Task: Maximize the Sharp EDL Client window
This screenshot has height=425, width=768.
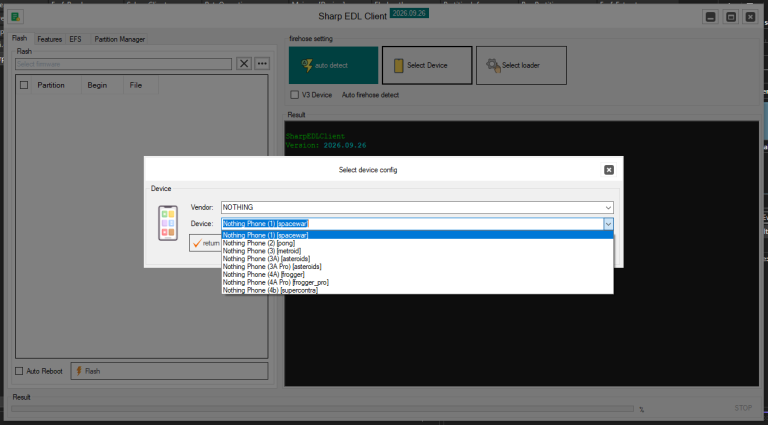Action: 731,17
